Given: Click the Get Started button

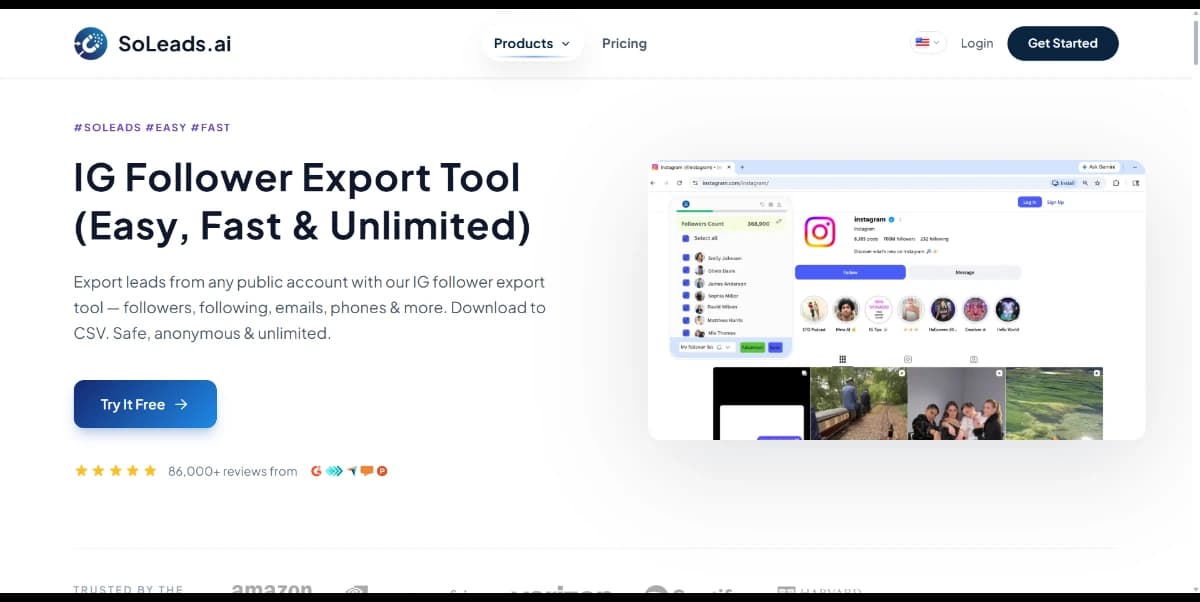Looking at the screenshot, I should [1063, 43].
